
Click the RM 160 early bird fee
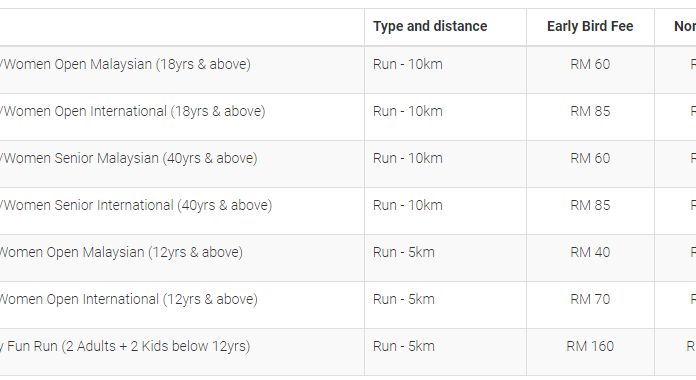(x=590, y=347)
